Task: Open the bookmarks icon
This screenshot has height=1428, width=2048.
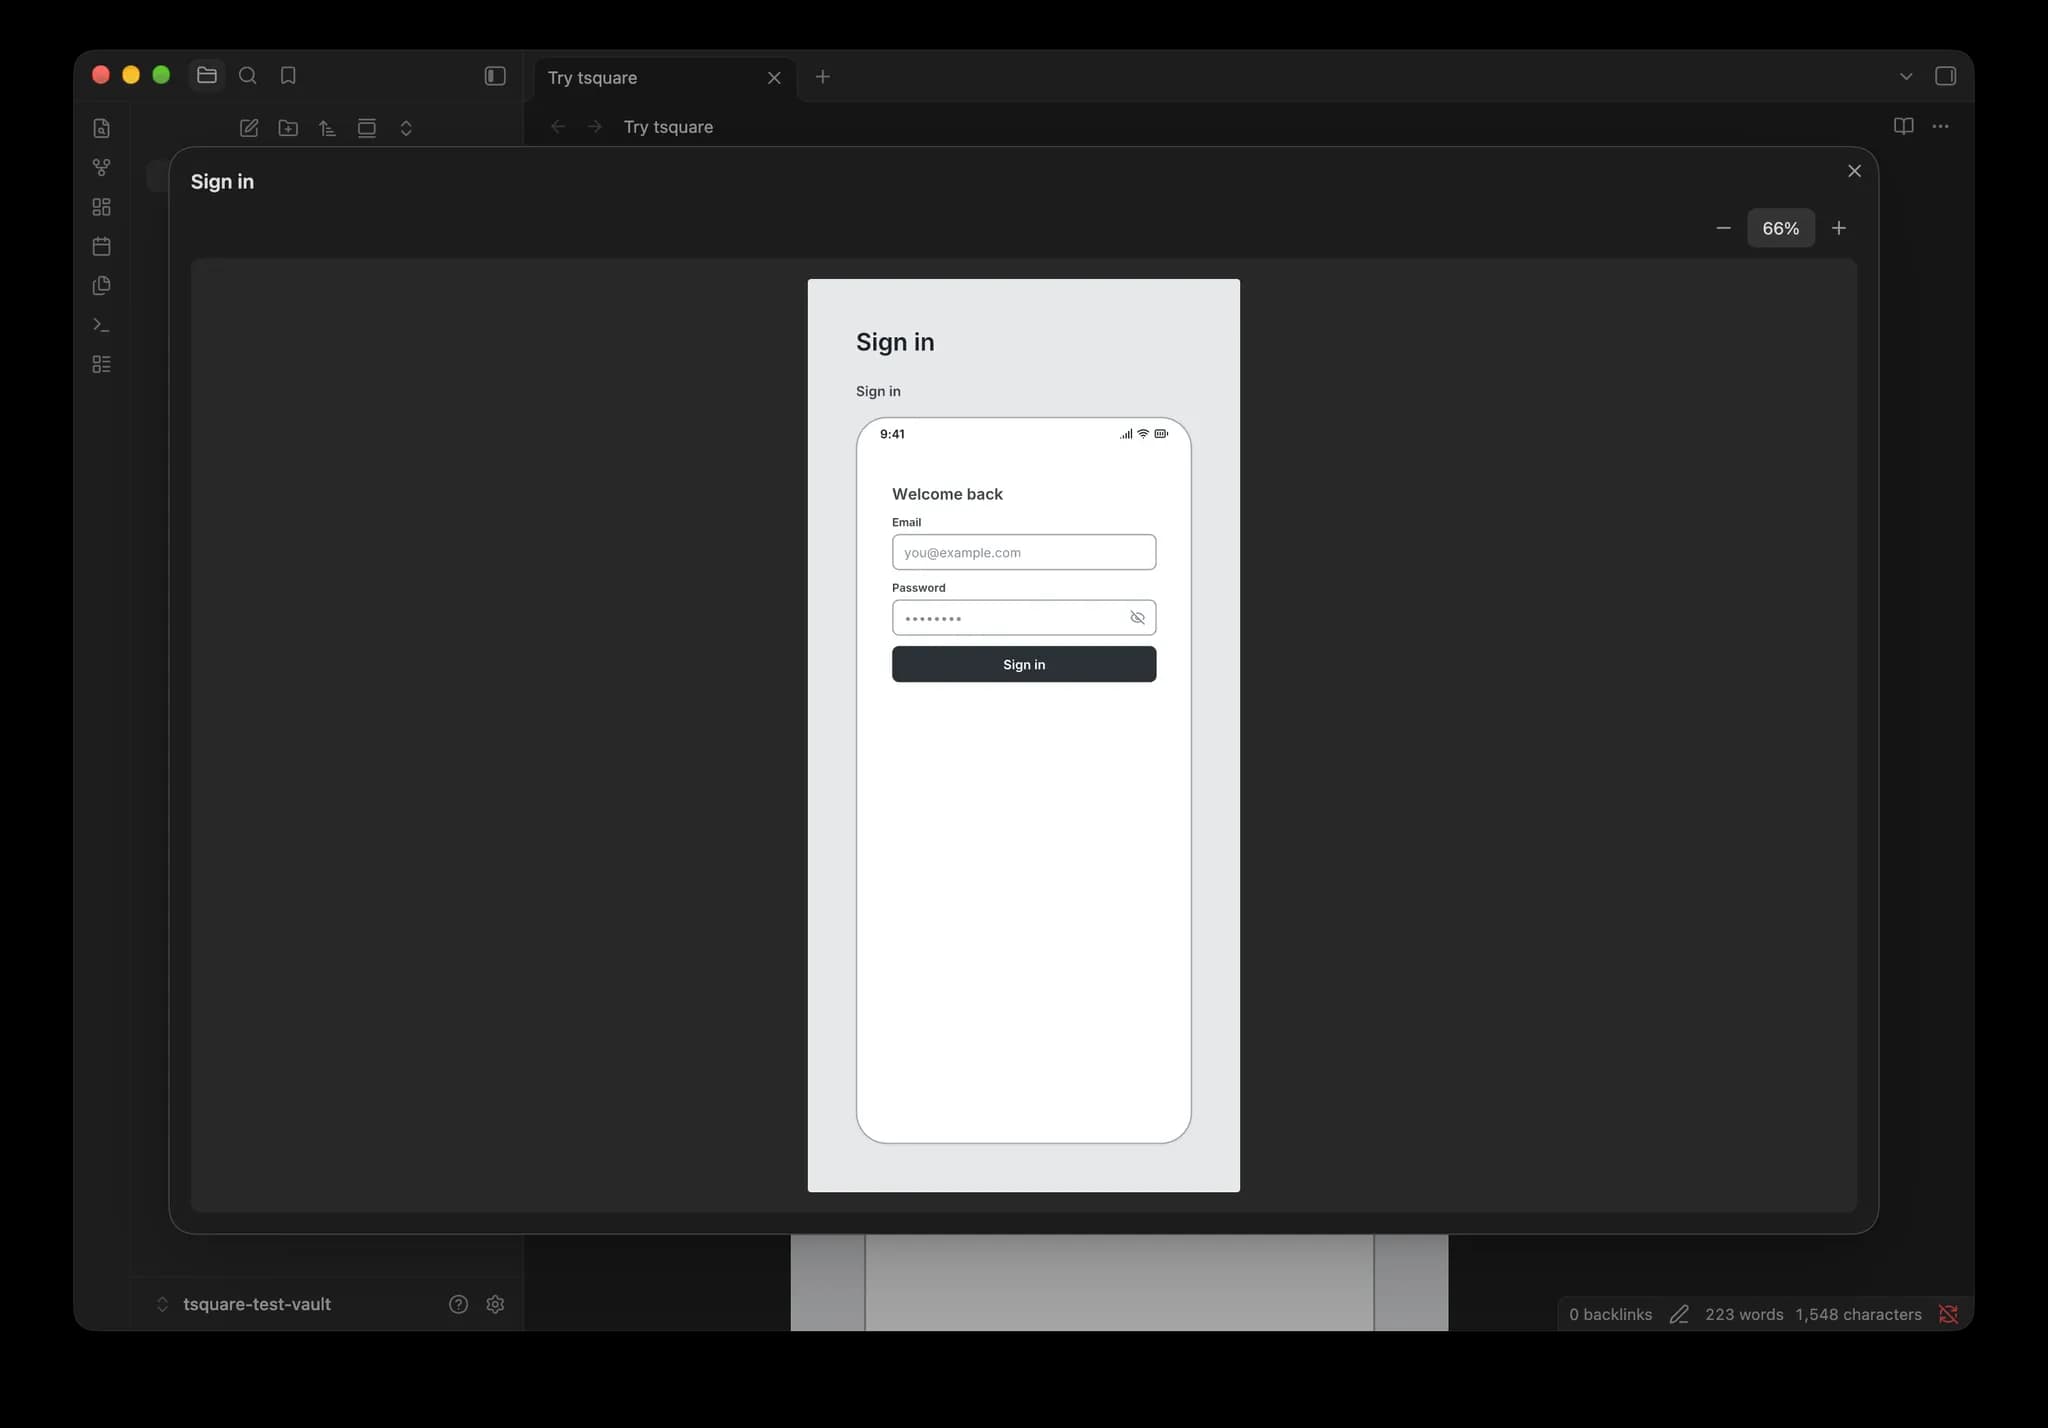Action: point(288,76)
